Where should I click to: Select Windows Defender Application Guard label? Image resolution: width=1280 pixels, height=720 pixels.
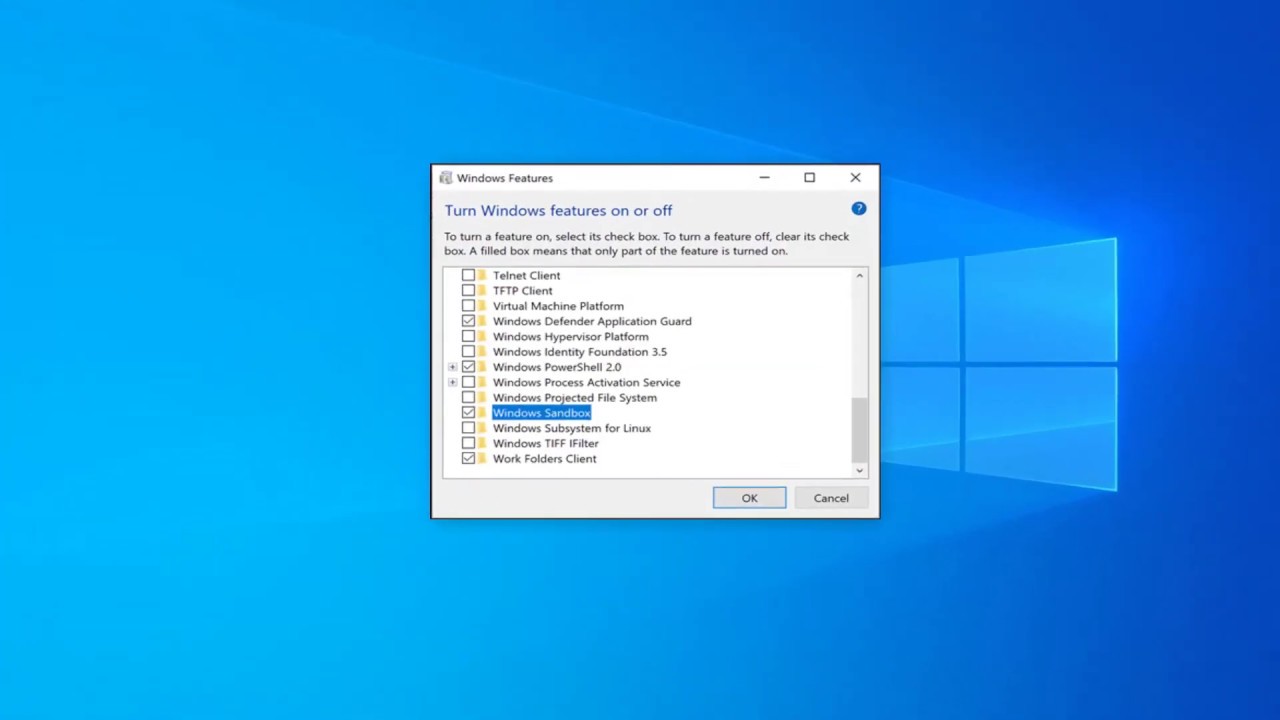592,321
